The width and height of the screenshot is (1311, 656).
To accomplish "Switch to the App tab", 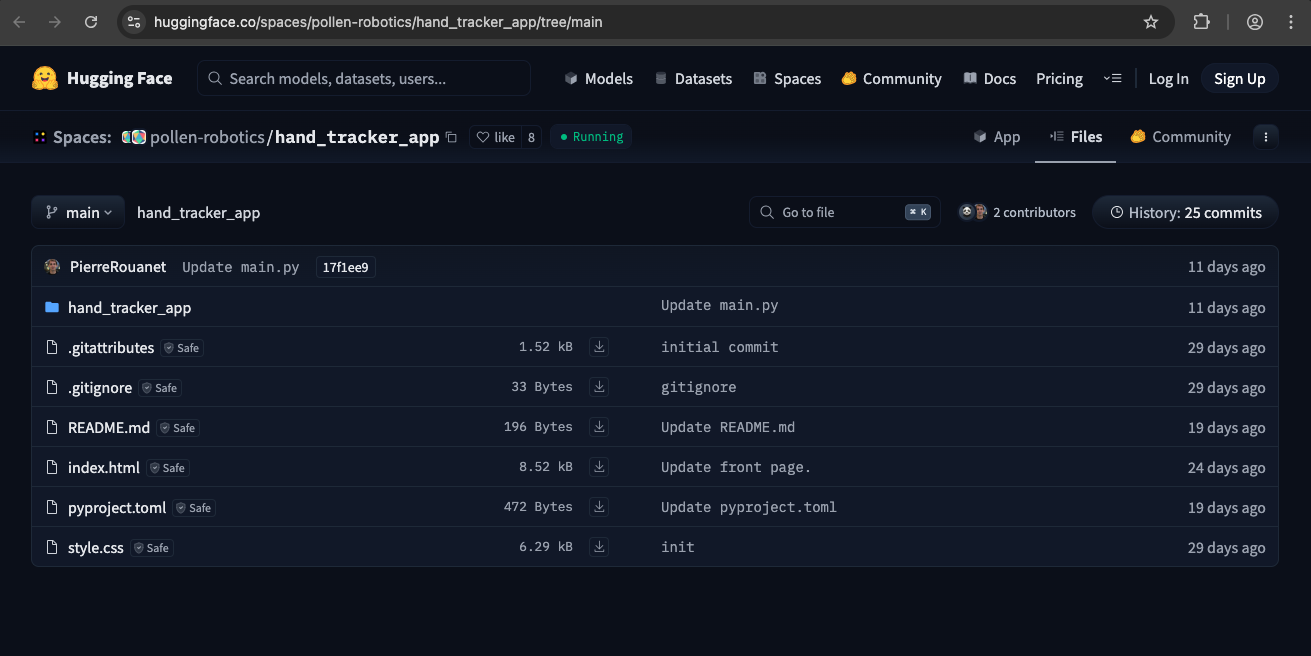I will (x=996, y=137).
